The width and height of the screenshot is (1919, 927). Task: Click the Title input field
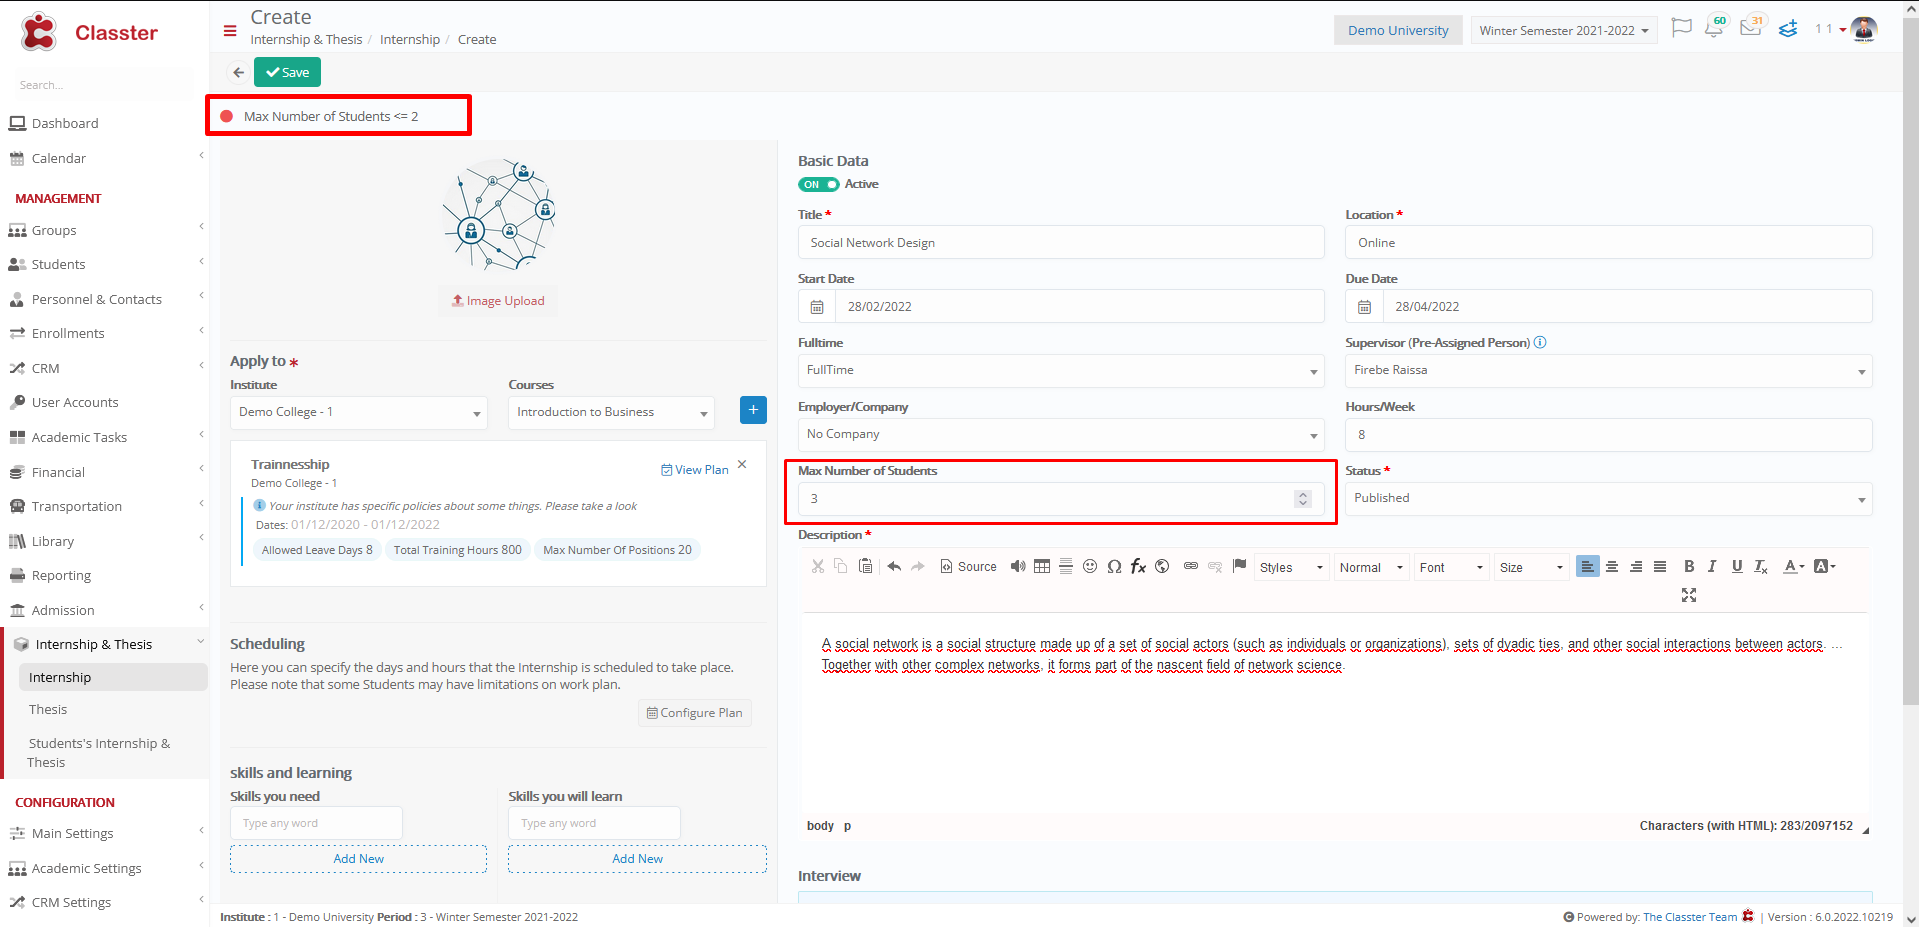[x=1061, y=242]
